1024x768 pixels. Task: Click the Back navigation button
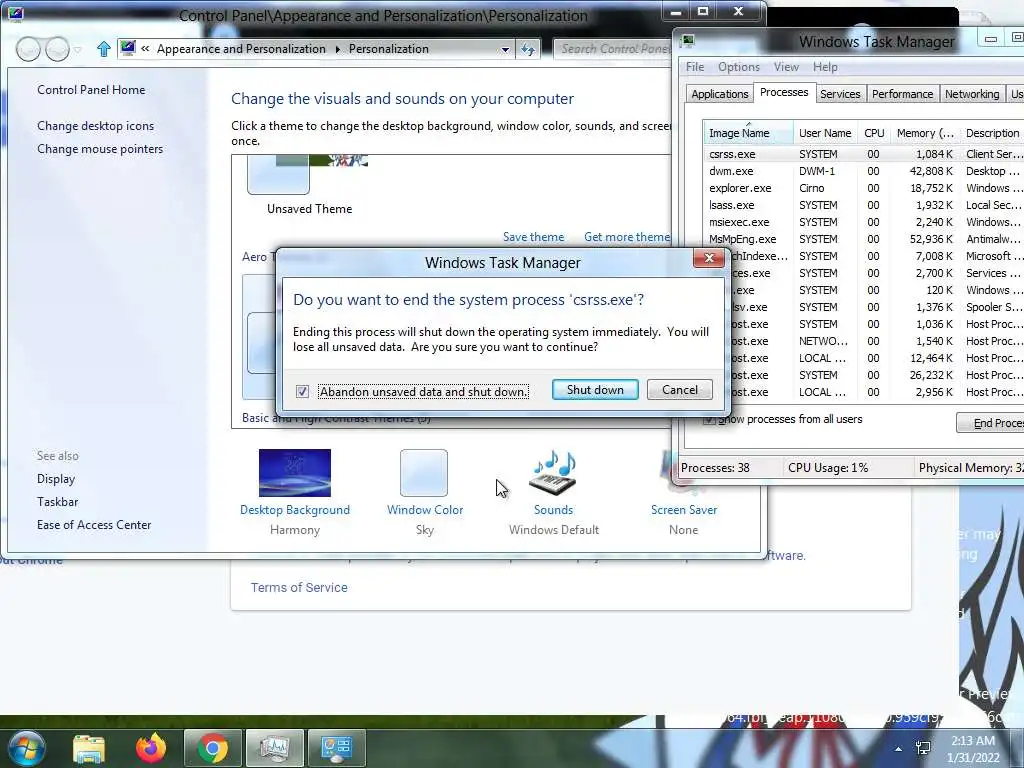[29, 49]
